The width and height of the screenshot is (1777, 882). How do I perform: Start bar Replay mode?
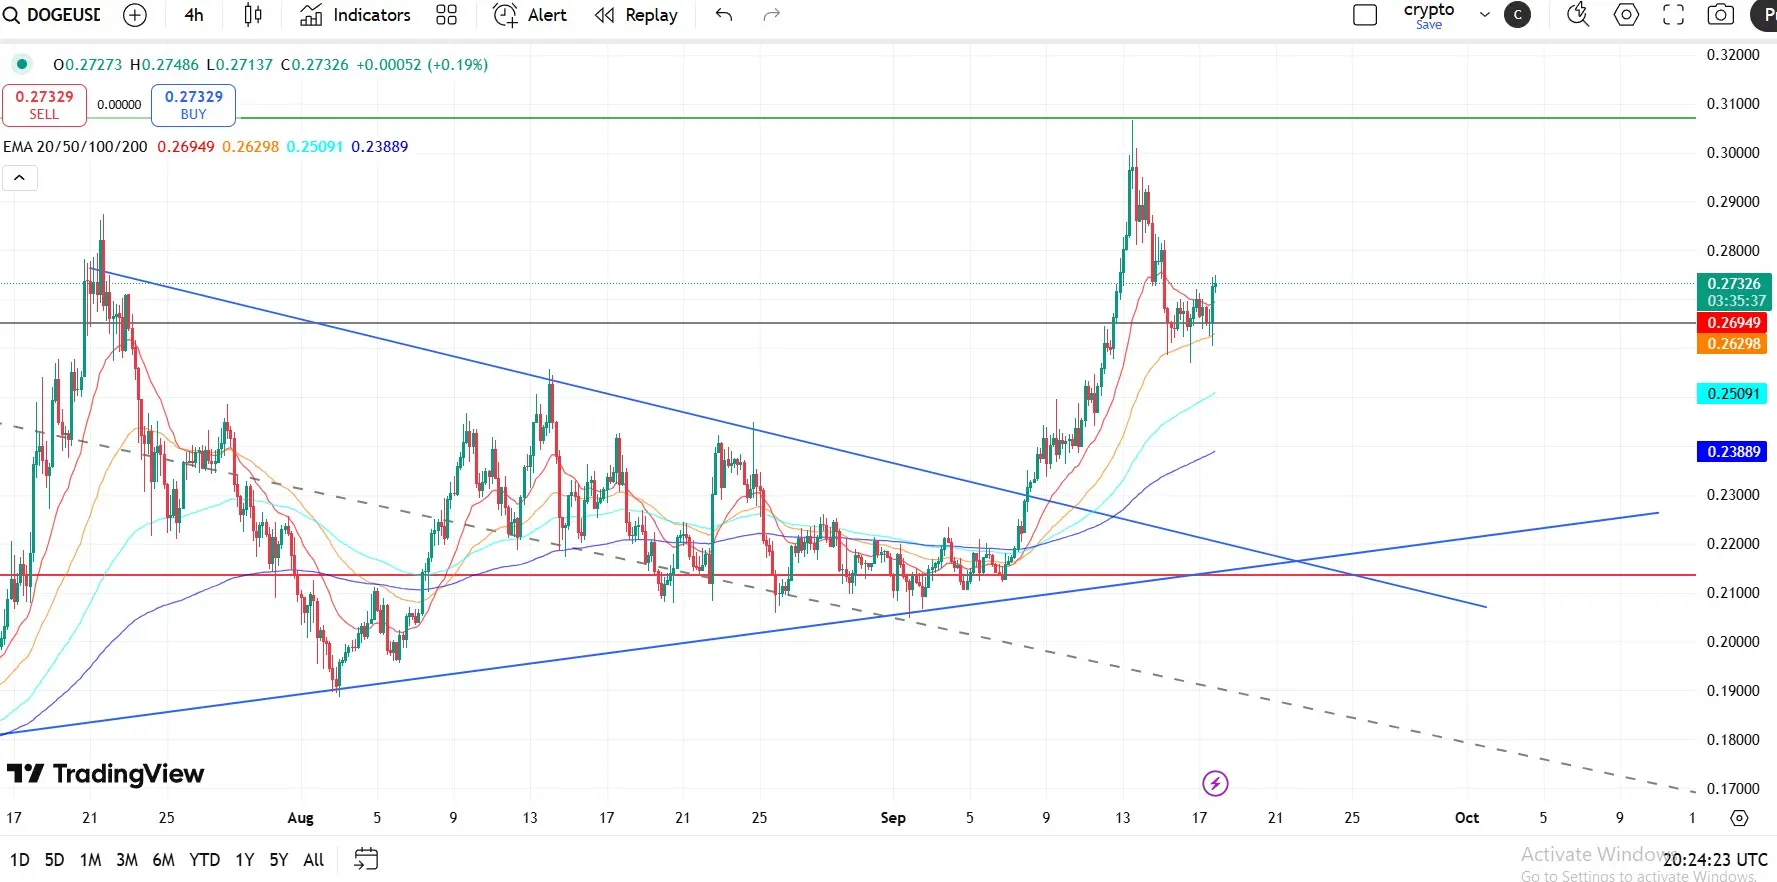[636, 15]
